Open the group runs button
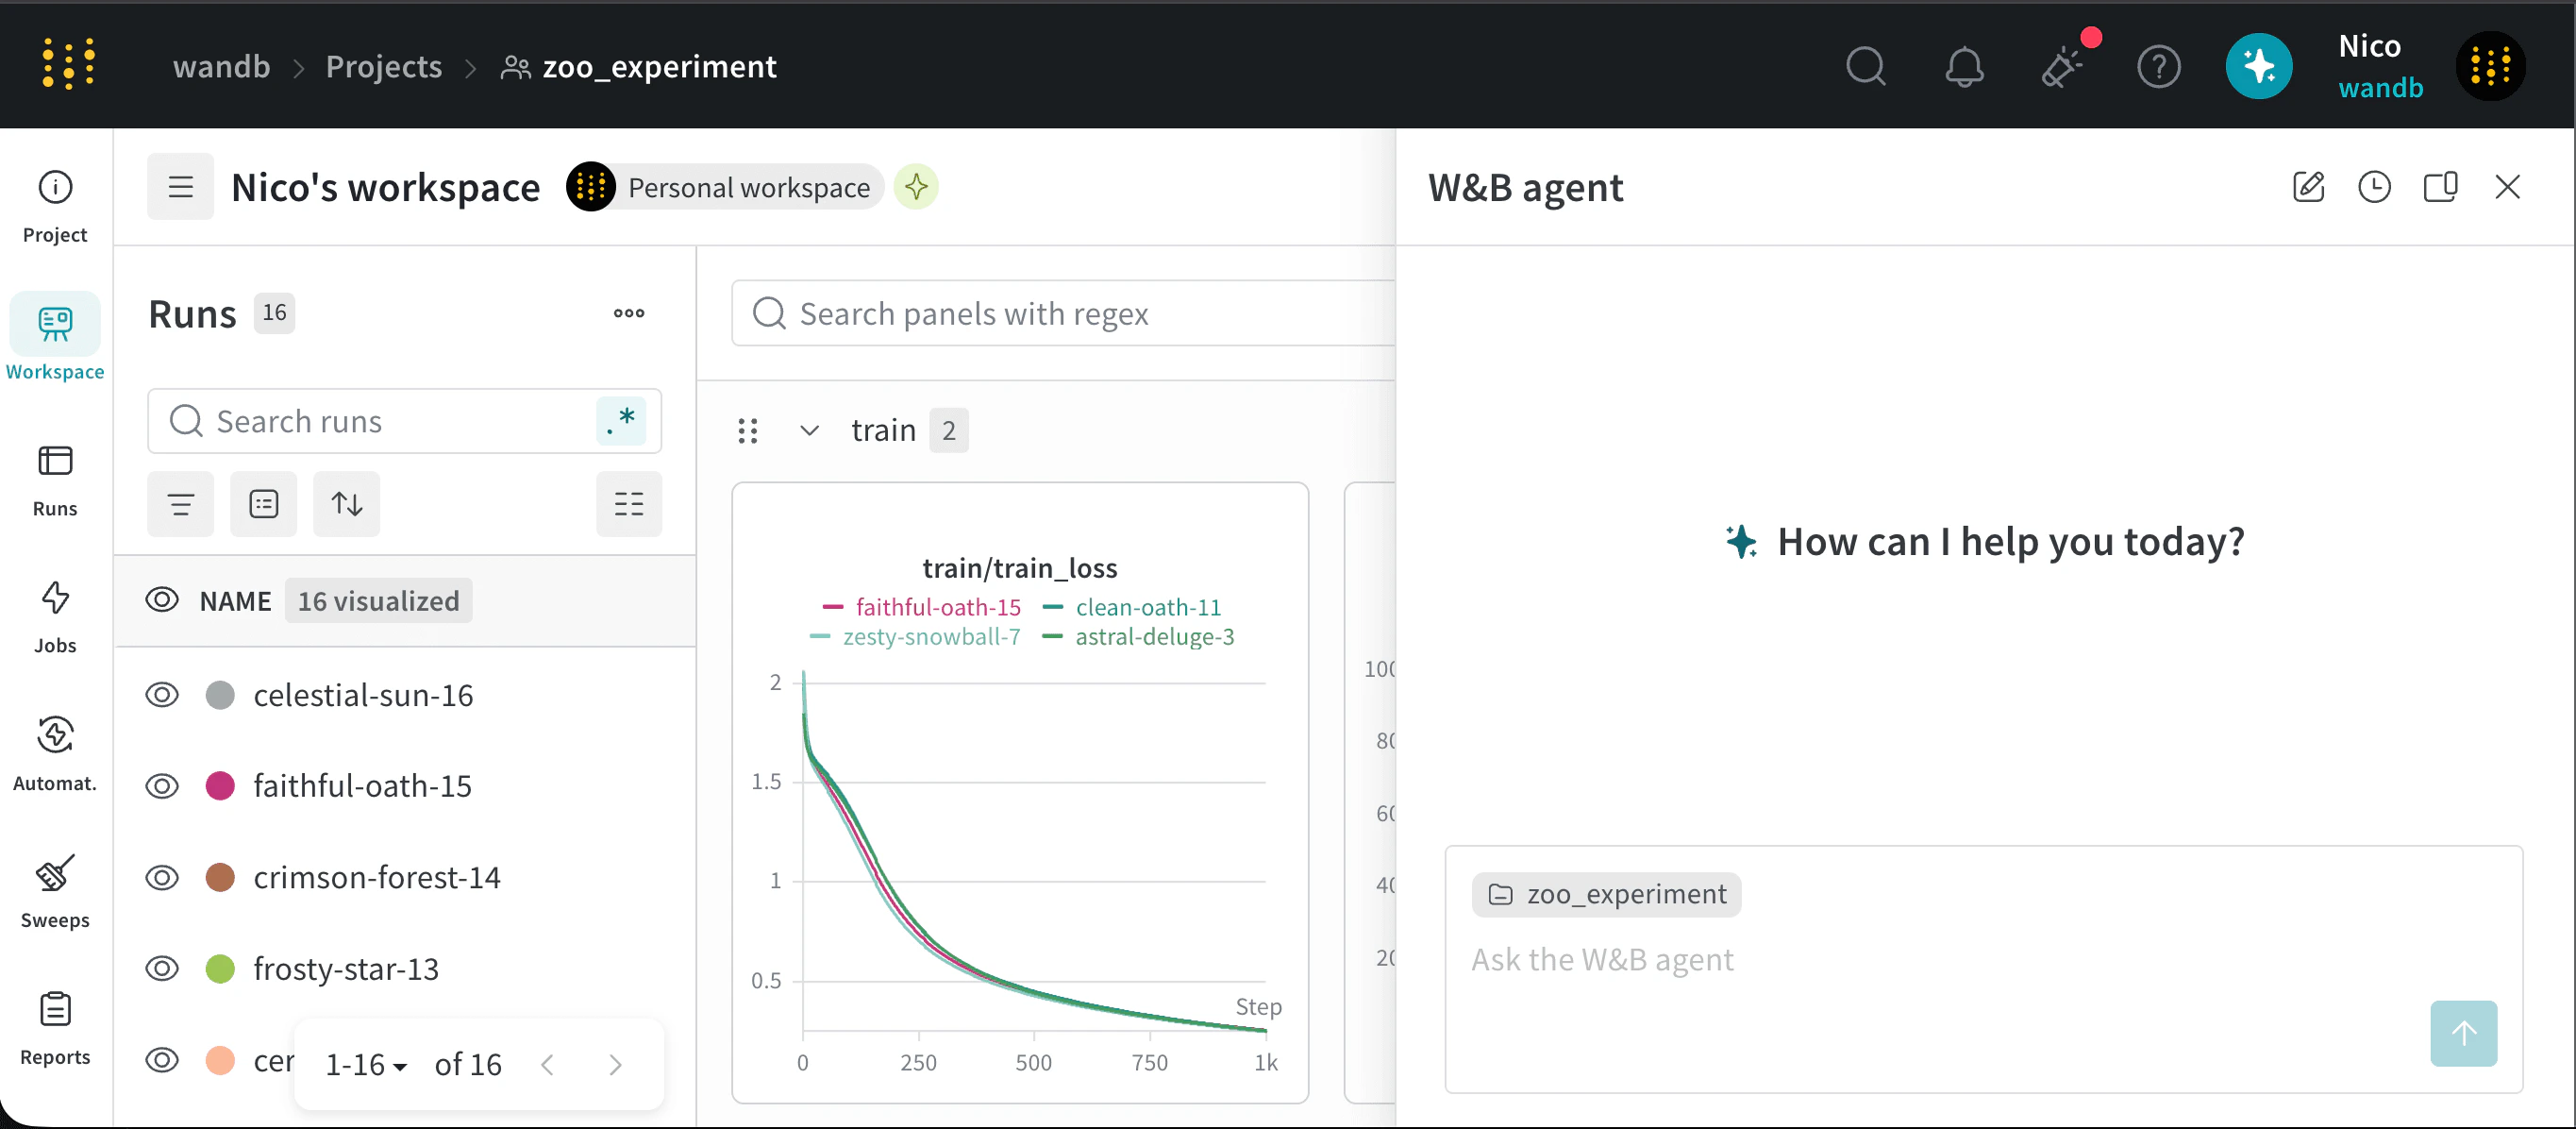Image resolution: width=2576 pixels, height=1129 pixels. pos(264,503)
